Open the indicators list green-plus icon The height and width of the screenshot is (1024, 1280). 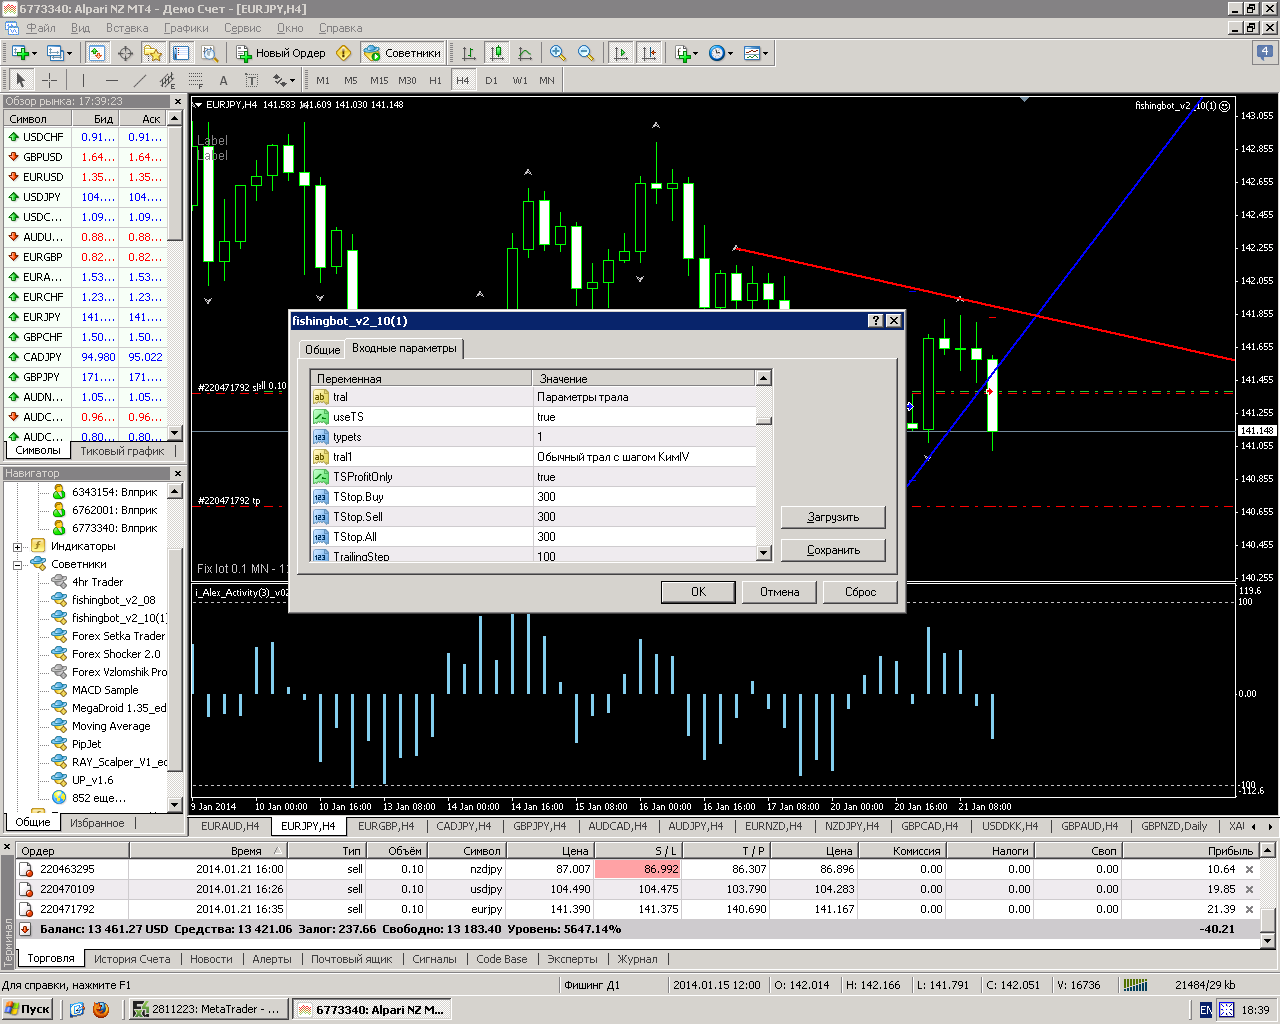coord(686,53)
